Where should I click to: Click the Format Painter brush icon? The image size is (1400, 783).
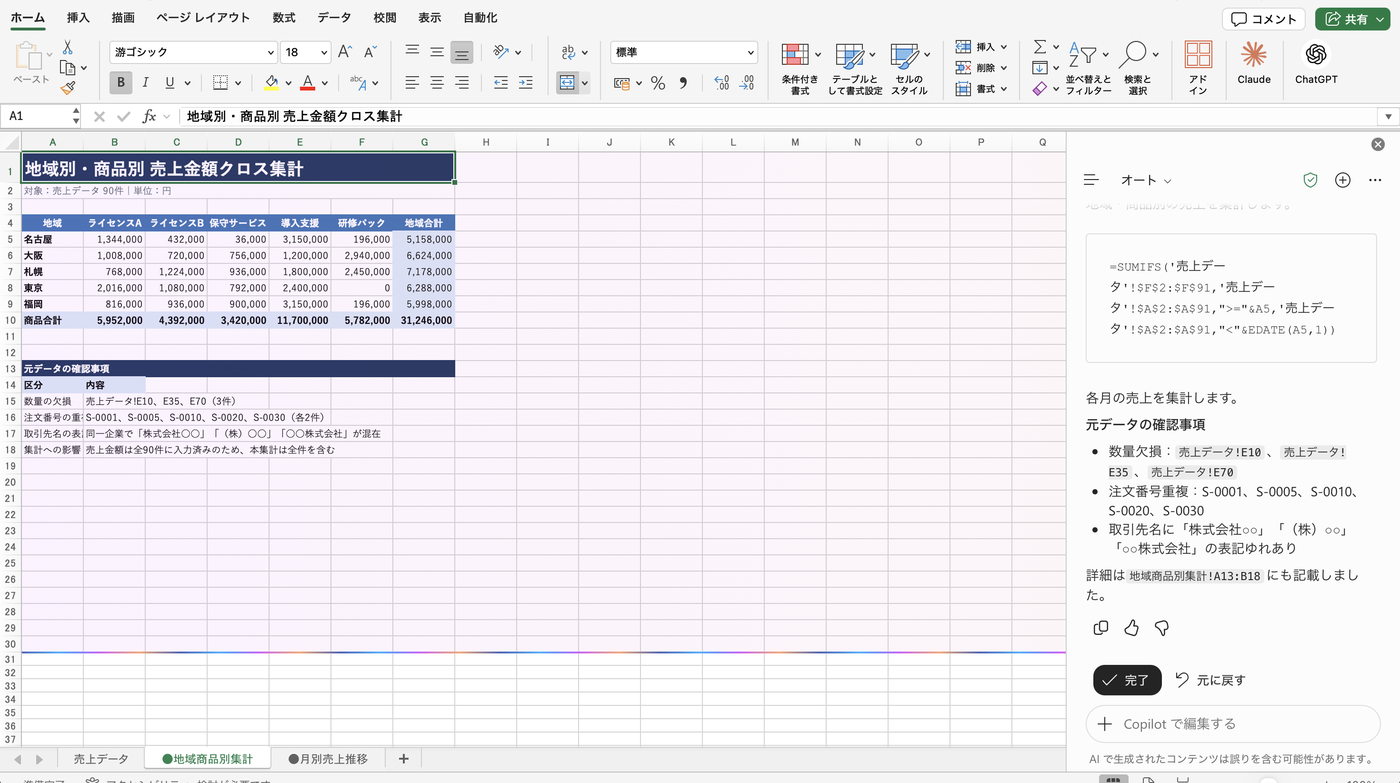68,88
